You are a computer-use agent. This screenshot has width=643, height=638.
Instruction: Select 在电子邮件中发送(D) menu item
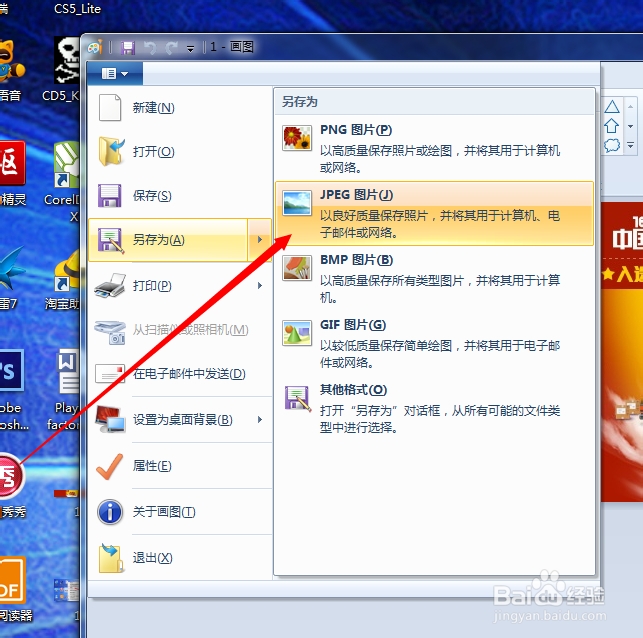tap(180, 374)
